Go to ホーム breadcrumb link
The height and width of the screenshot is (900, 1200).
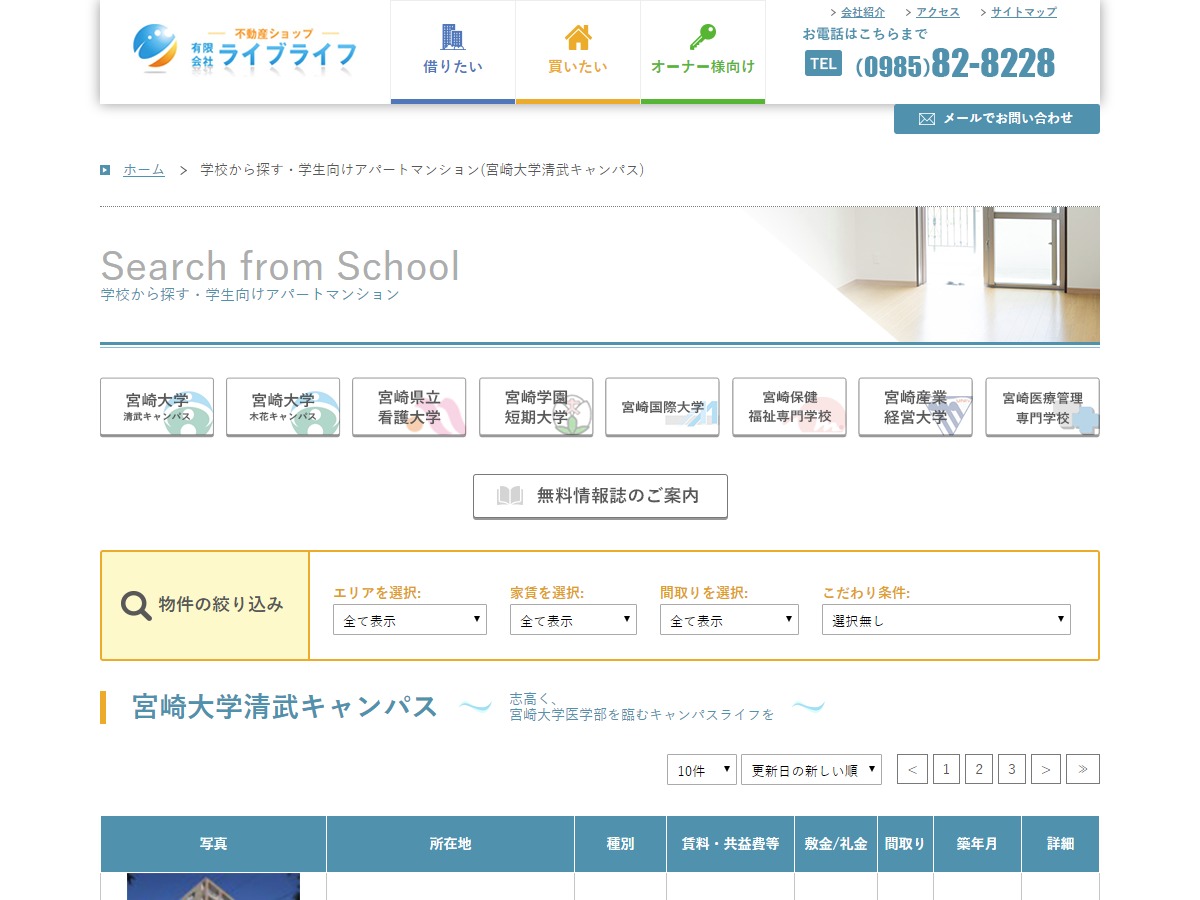click(x=144, y=170)
